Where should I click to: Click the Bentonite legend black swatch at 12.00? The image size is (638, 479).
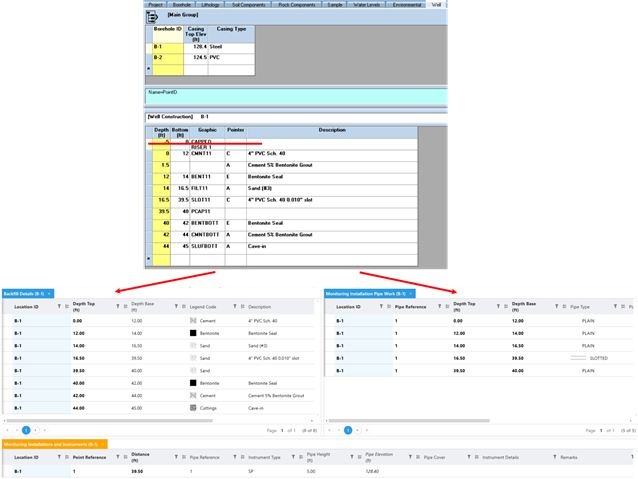click(x=193, y=333)
